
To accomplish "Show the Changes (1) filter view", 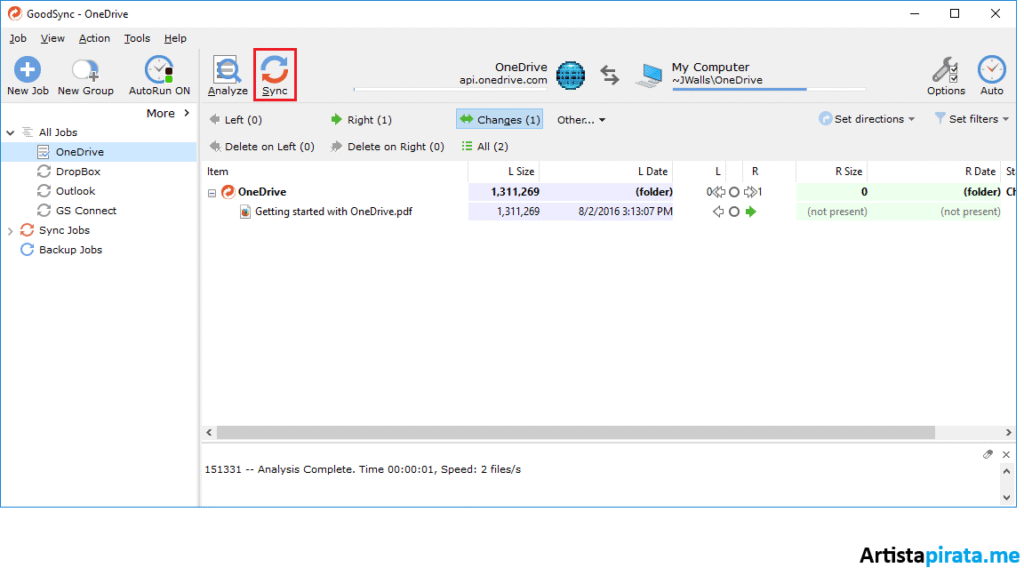I will click(x=499, y=120).
